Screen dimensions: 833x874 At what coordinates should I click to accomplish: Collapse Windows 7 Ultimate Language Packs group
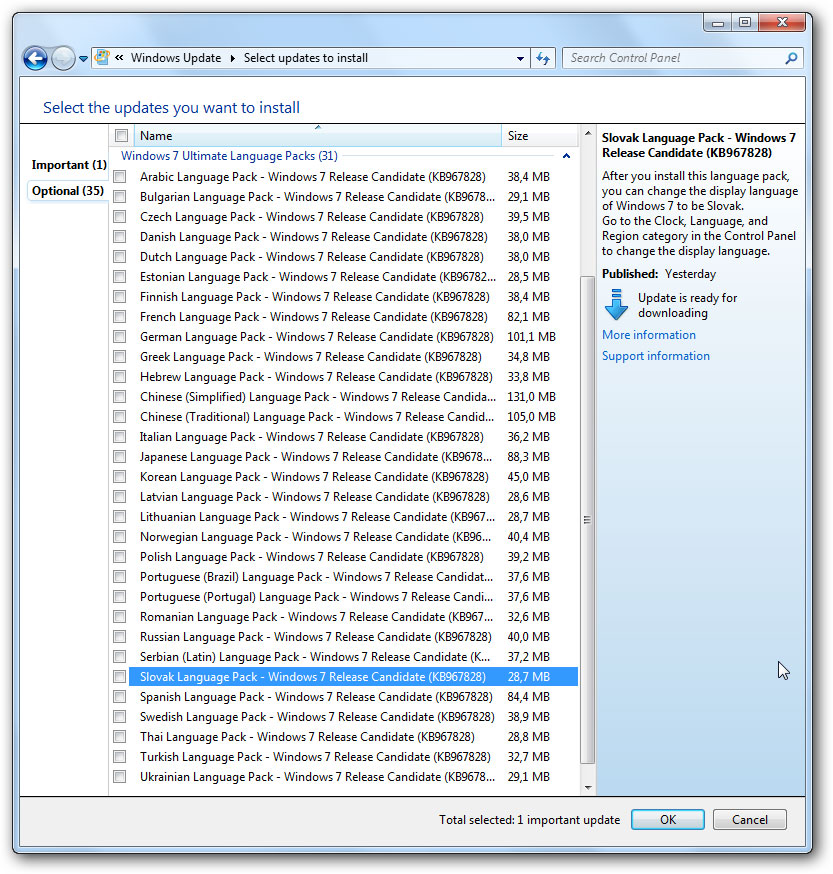coord(566,156)
